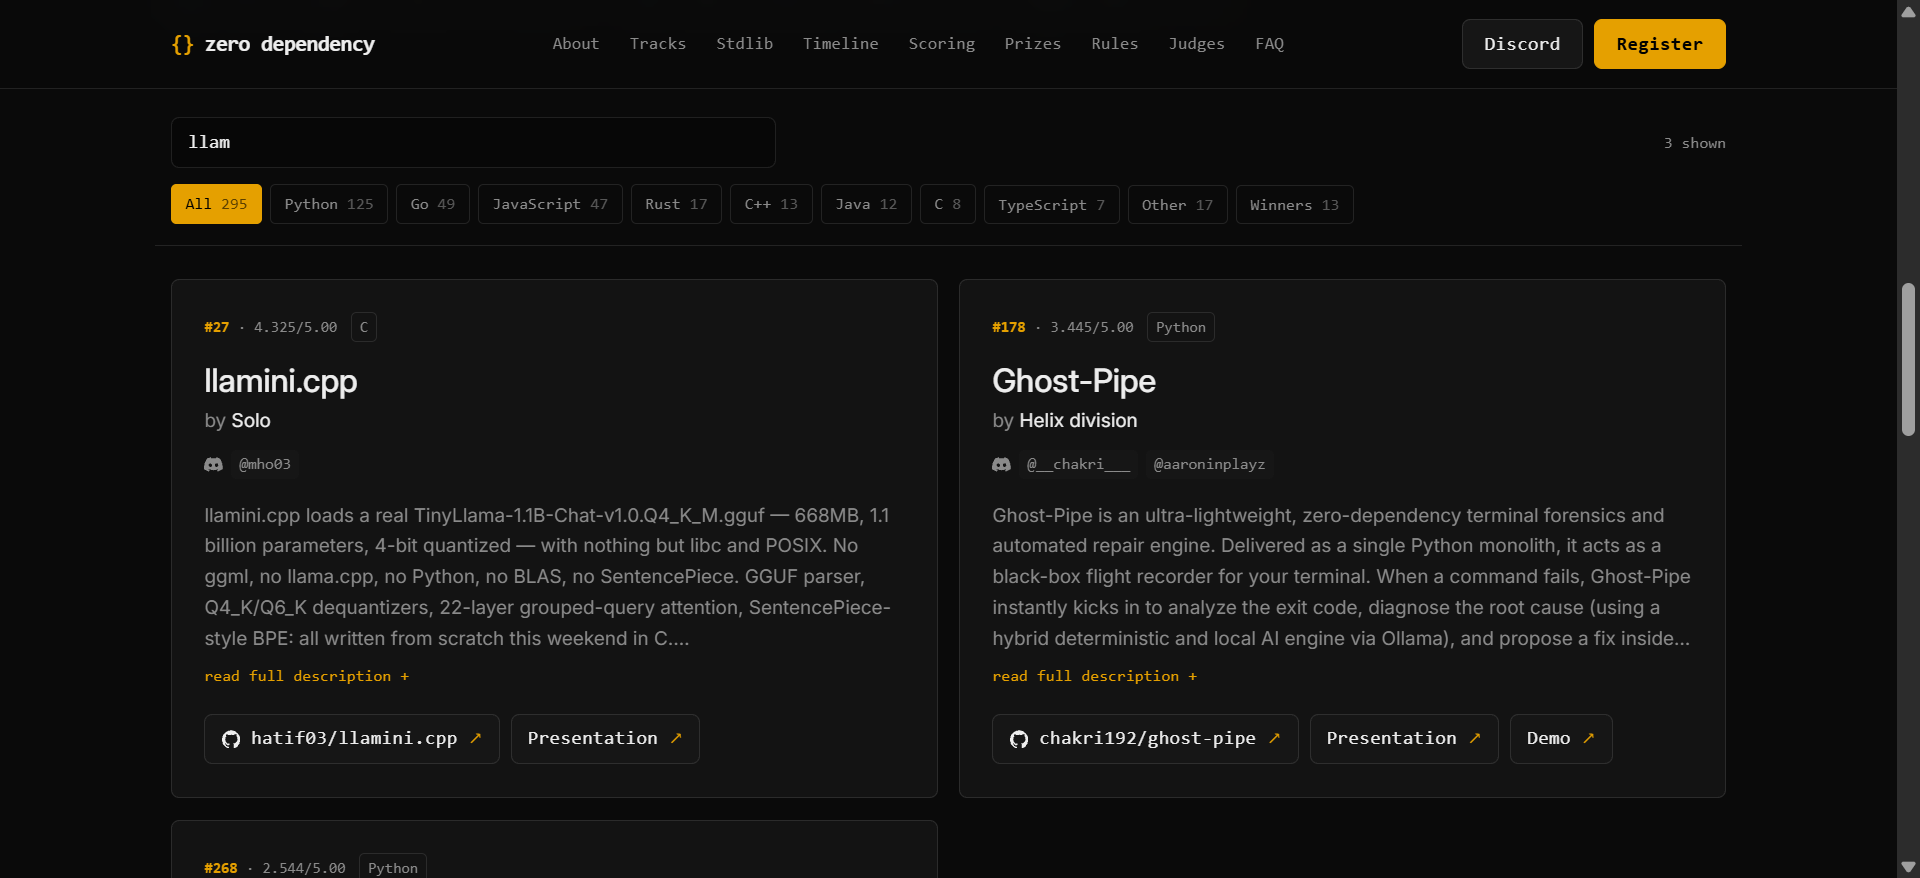The width and height of the screenshot is (1920, 878).
Task: Open the llamini.cpp project title
Action: tap(281, 381)
